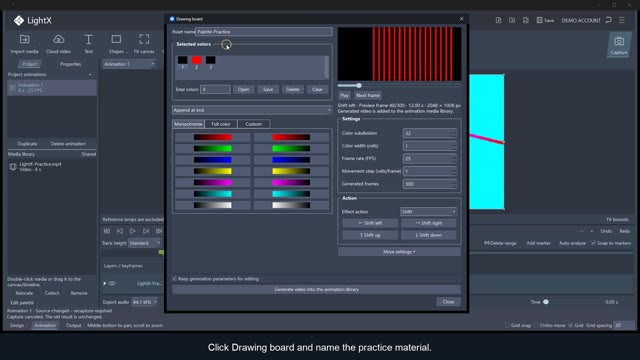
Task: Click the Shift down button
Action: (x=429, y=235)
